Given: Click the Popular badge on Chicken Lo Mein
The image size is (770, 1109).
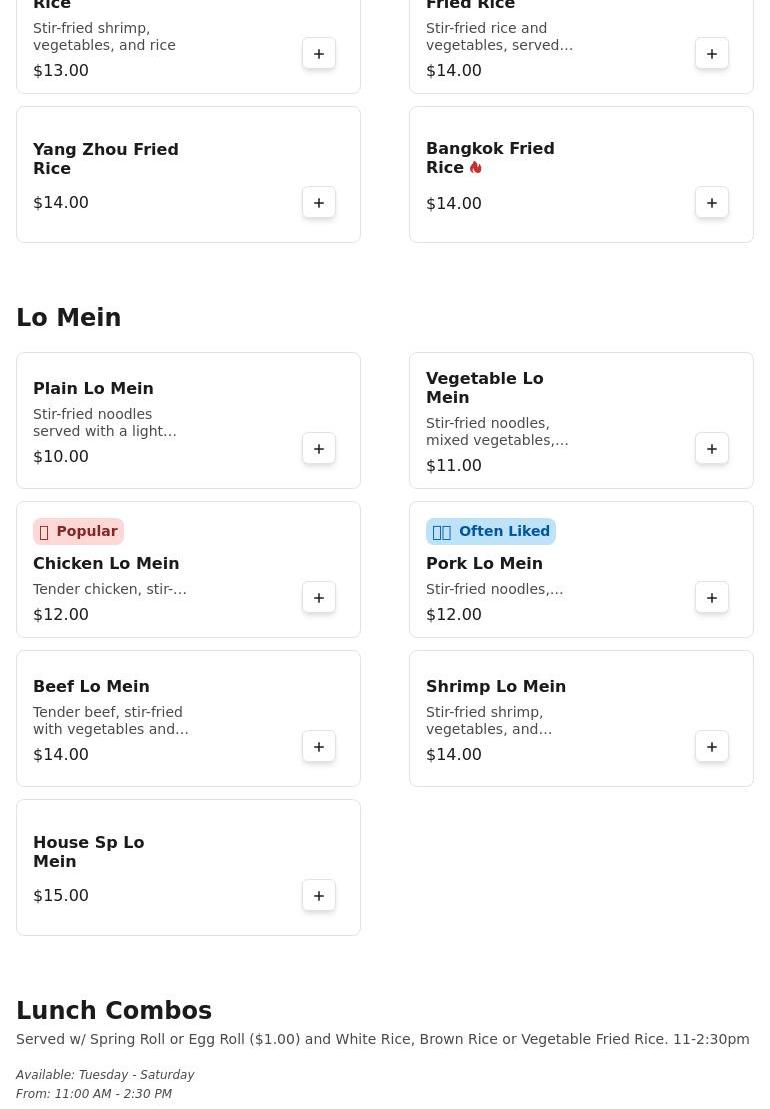Looking at the screenshot, I should tap(78, 531).
